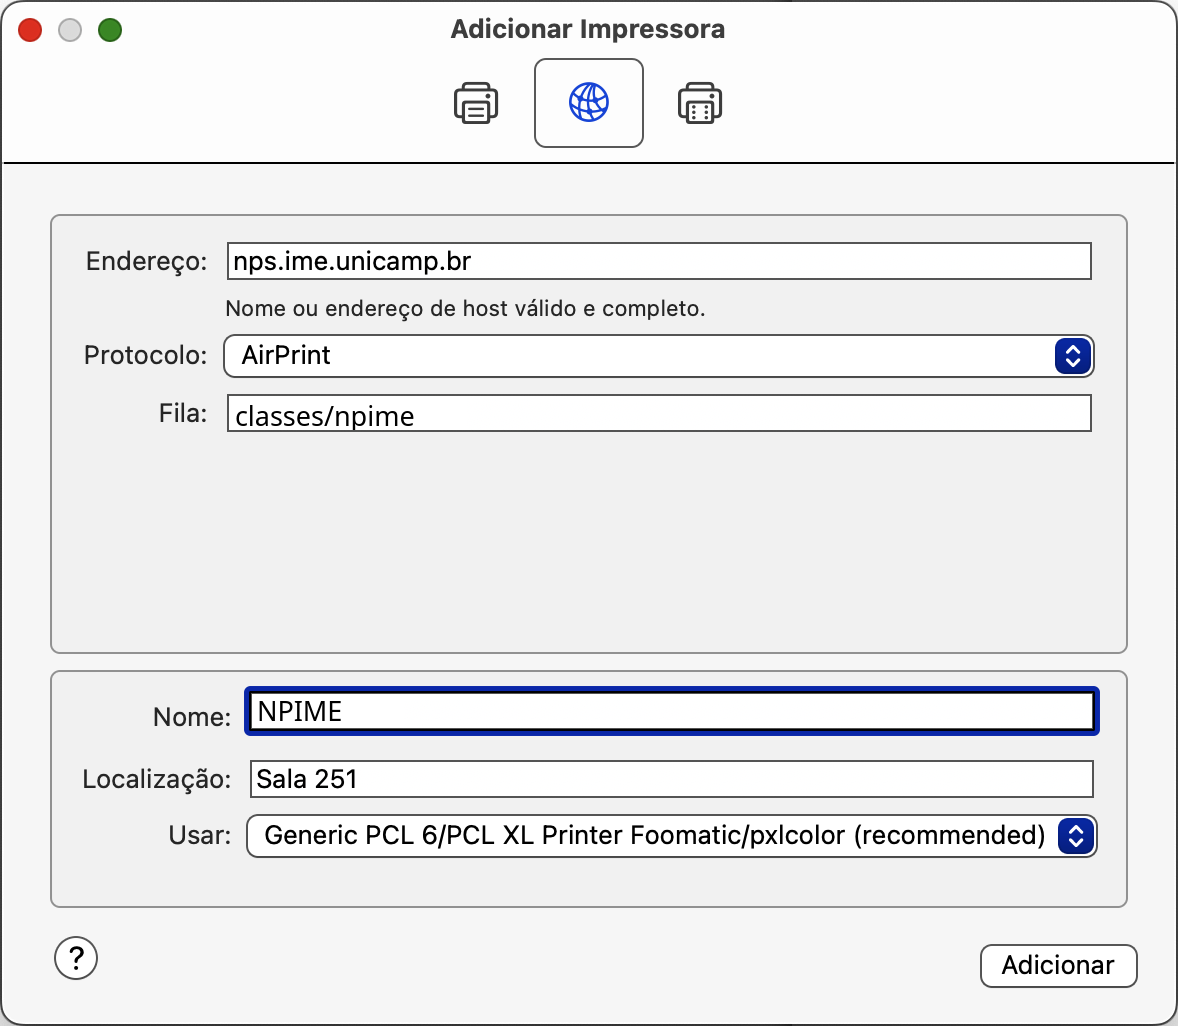
Task: Open the Protocolo AirPrint dropdown
Action: coord(658,355)
